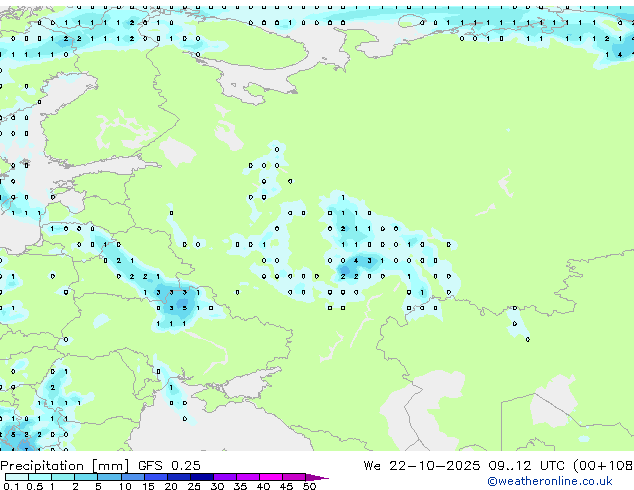The width and height of the screenshot is (634, 490).
Task: Click the '40' legend scale label
Action: (x=263, y=486)
